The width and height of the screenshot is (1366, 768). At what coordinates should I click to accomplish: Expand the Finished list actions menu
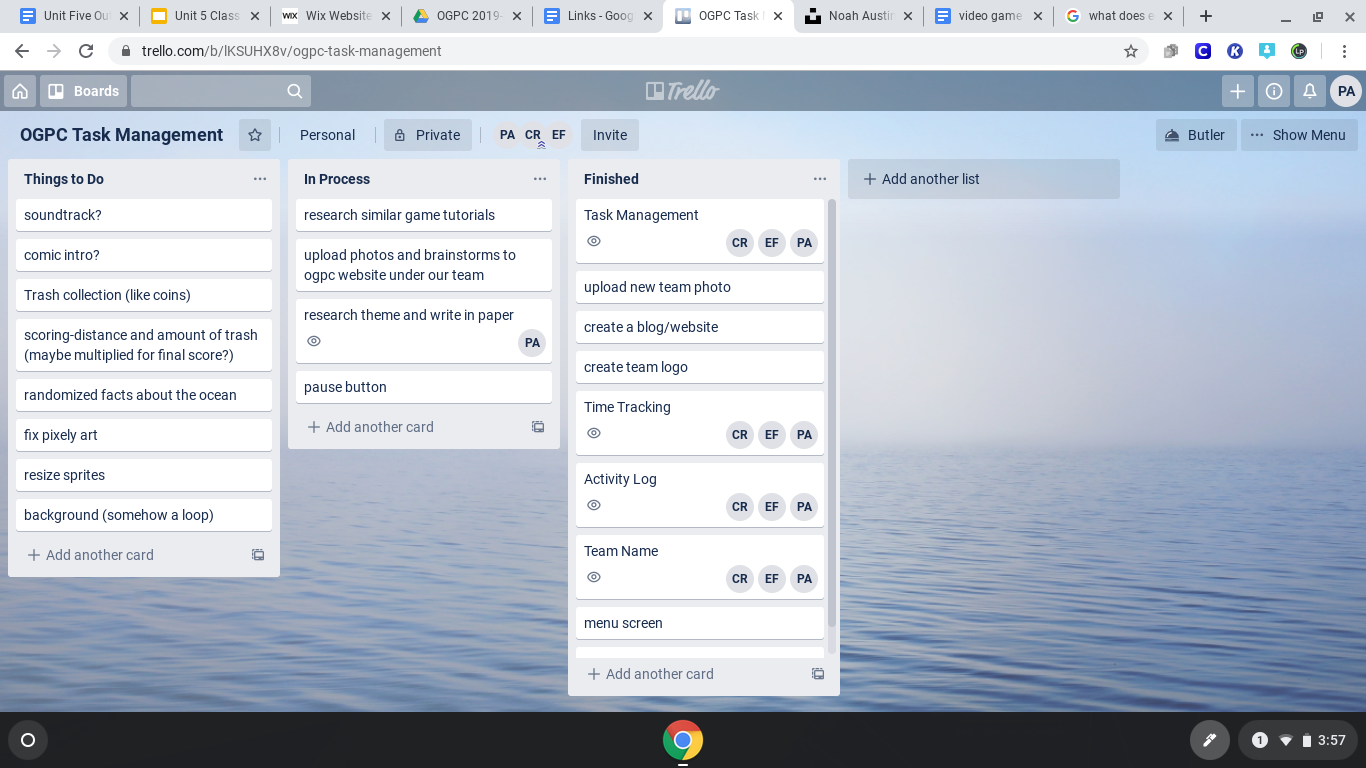(x=820, y=179)
